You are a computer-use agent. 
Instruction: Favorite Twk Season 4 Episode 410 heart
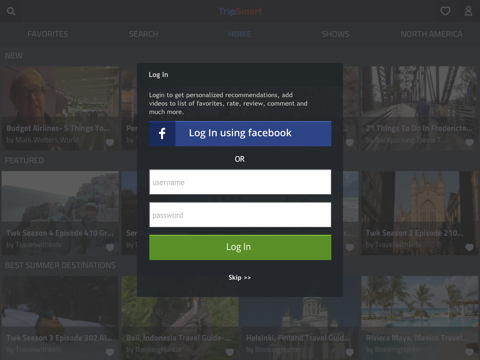point(110,247)
